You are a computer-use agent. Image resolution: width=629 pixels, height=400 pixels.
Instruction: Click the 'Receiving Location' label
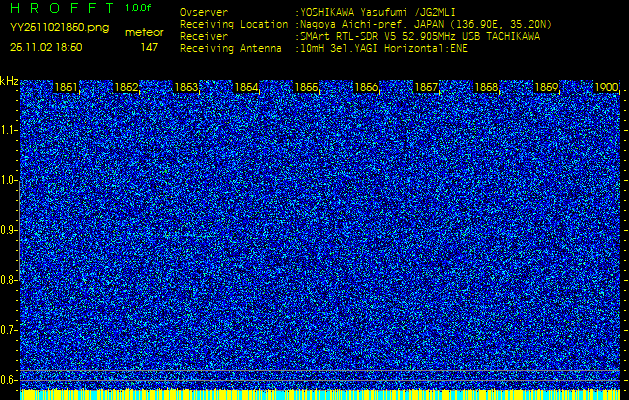click(x=234, y=24)
